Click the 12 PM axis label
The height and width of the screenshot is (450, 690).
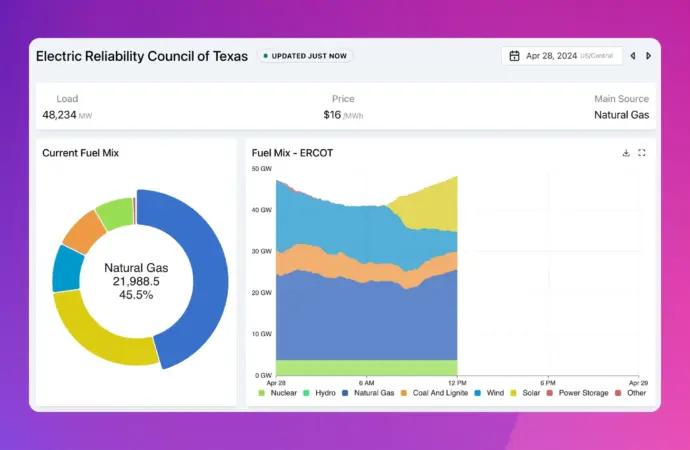pos(457,383)
